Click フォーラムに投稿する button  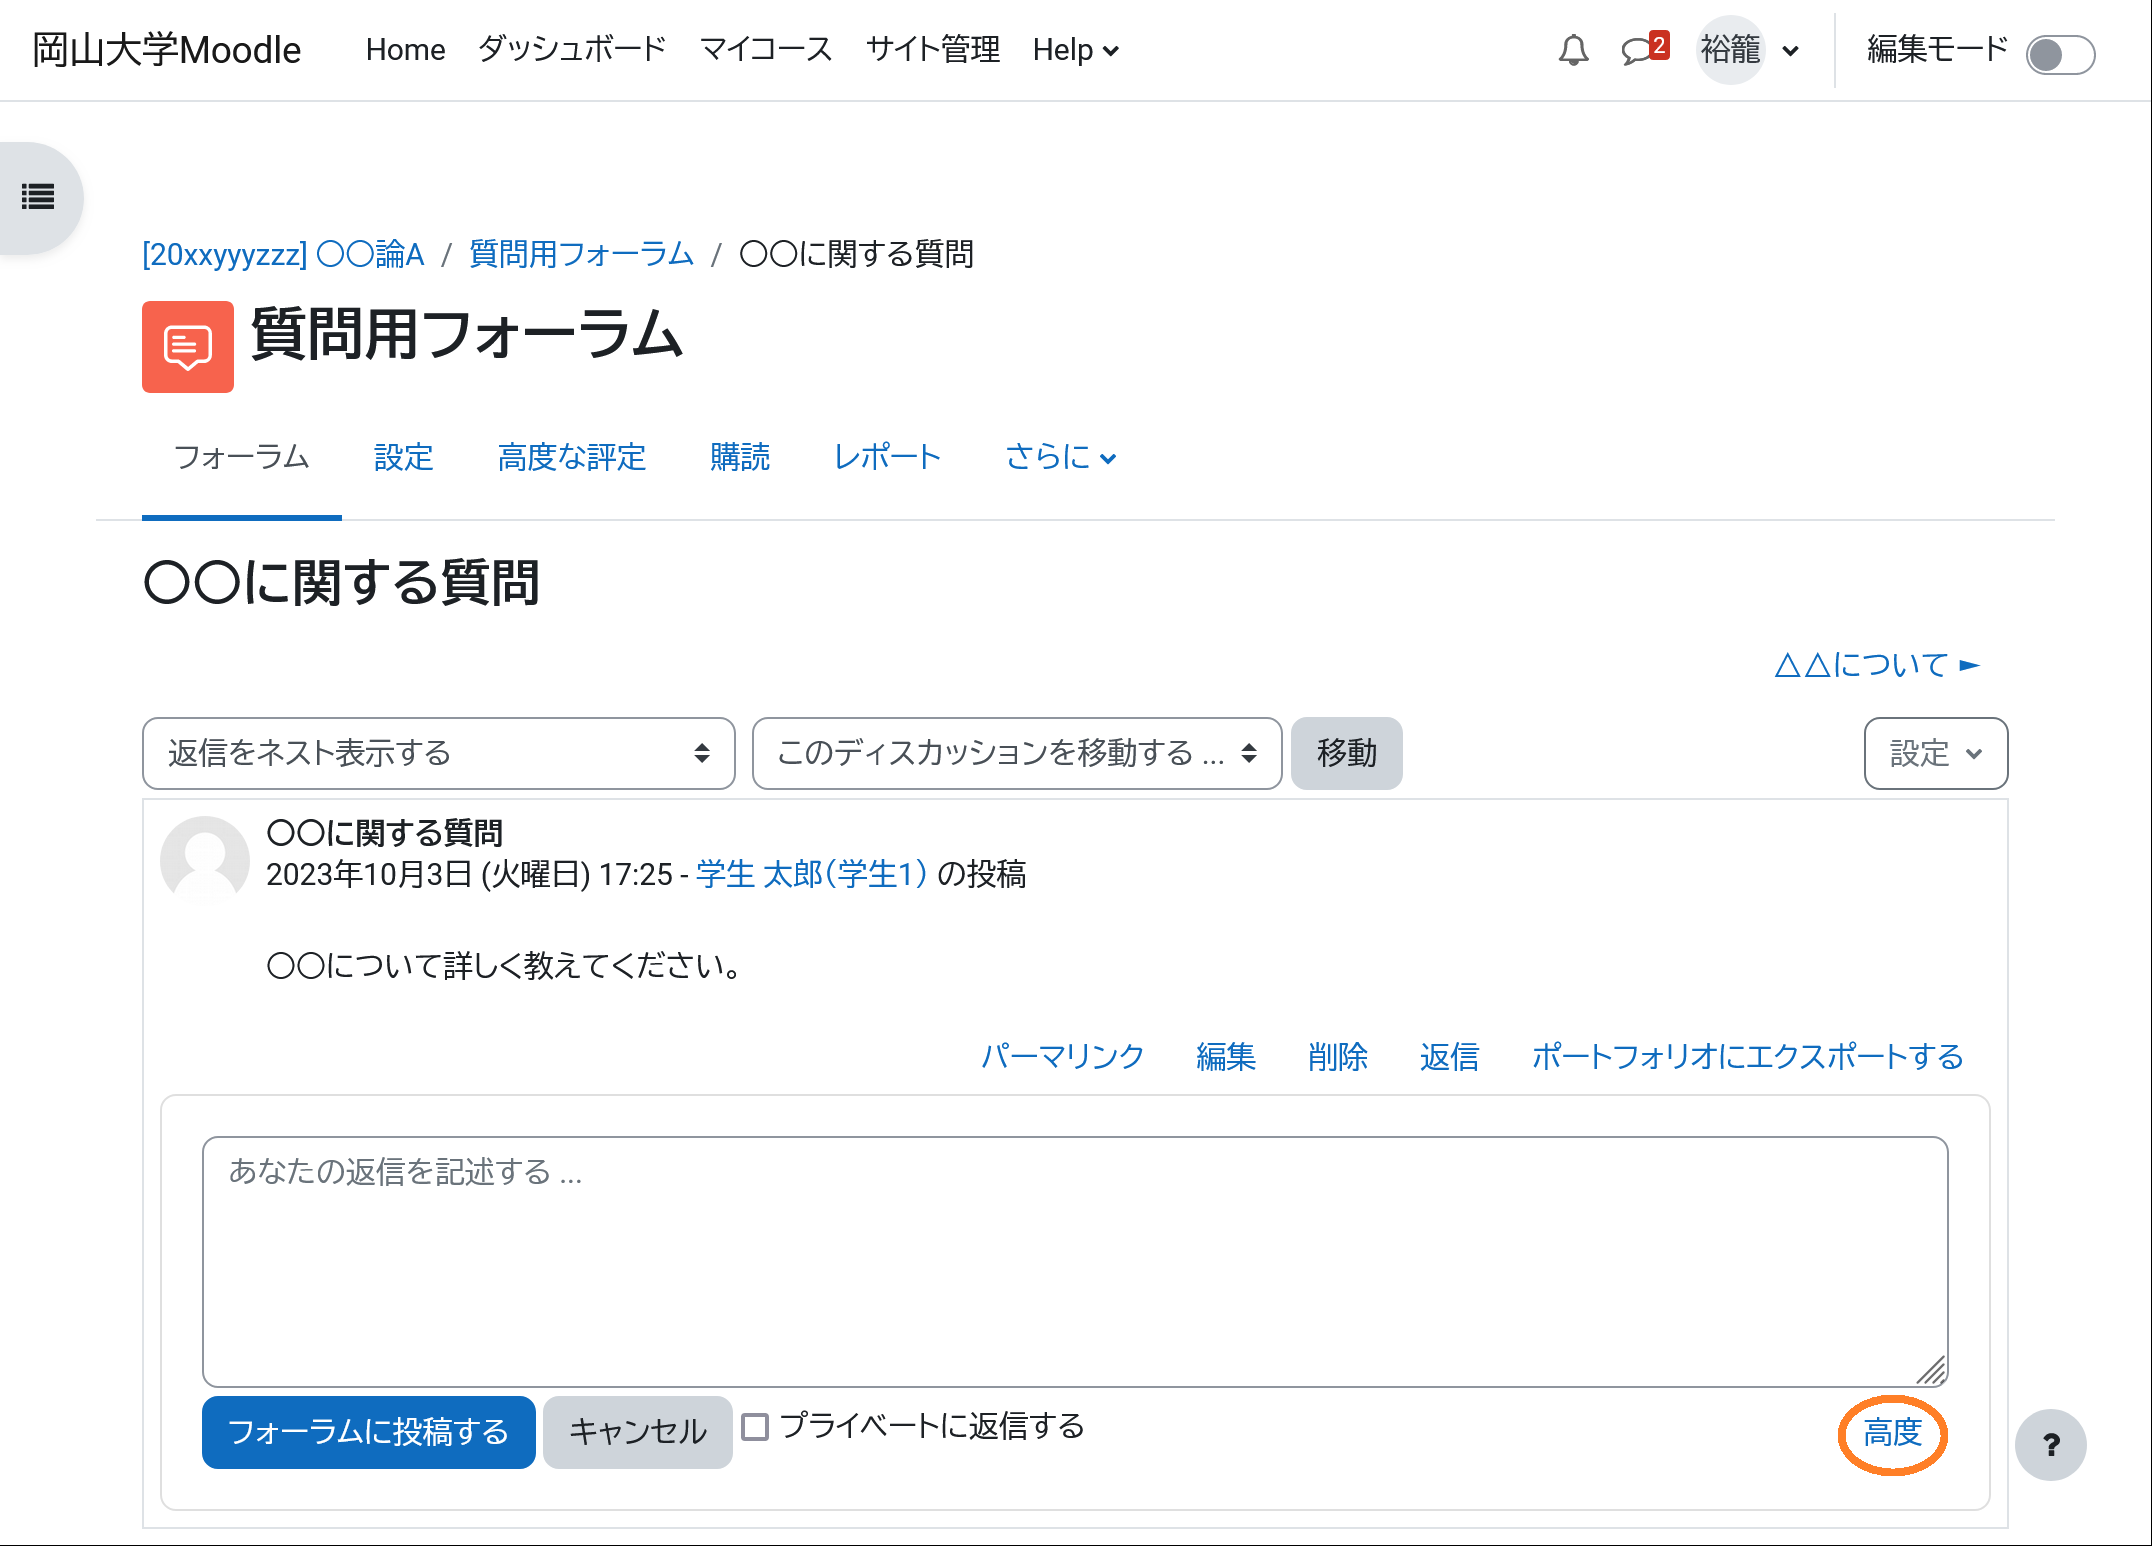click(369, 1432)
